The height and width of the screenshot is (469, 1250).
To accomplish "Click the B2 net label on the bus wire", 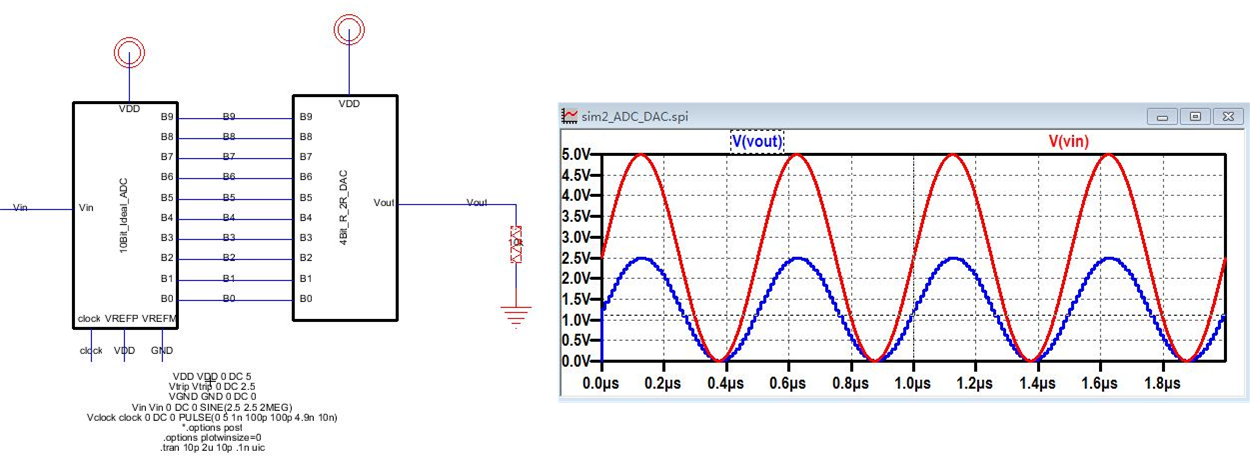I will pos(229,258).
